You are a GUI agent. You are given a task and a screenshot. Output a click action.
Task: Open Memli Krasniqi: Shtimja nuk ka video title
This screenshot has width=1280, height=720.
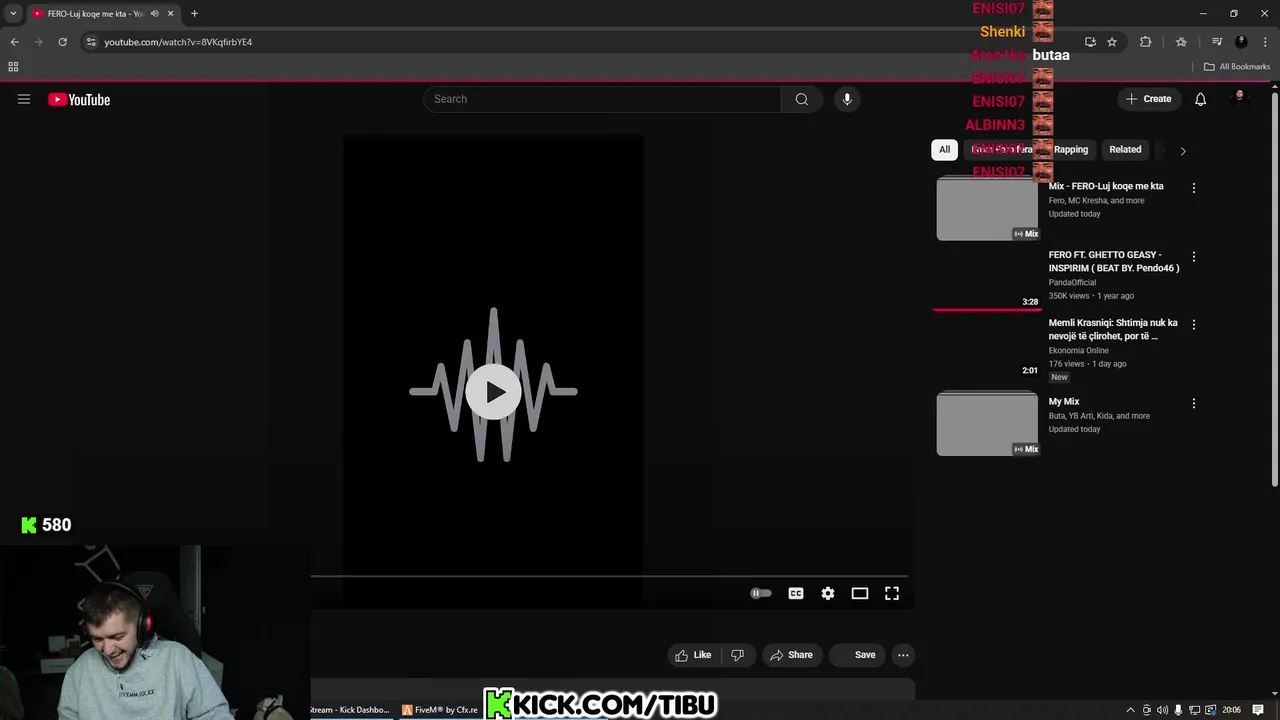[1113, 329]
